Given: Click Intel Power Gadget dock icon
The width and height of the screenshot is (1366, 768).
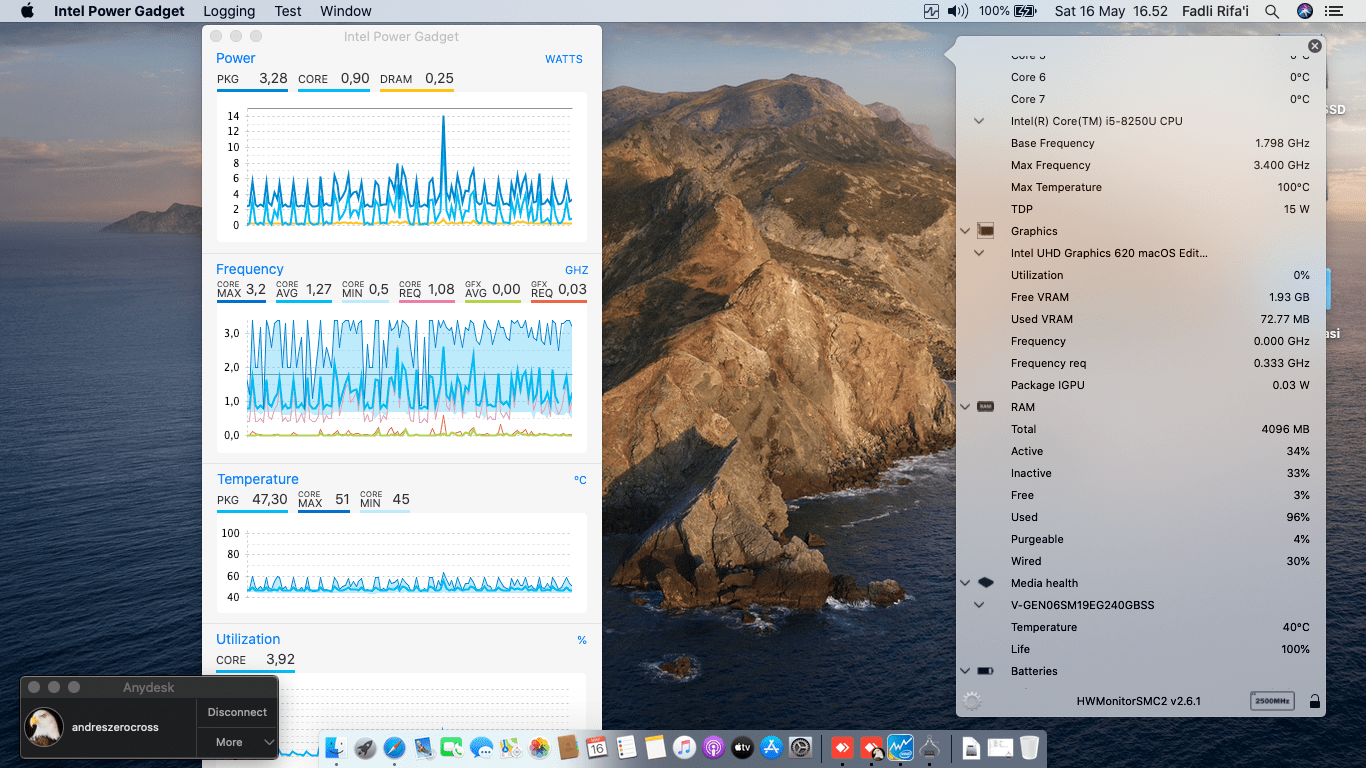Looking at the screenshot, I should tap(901, 747).
